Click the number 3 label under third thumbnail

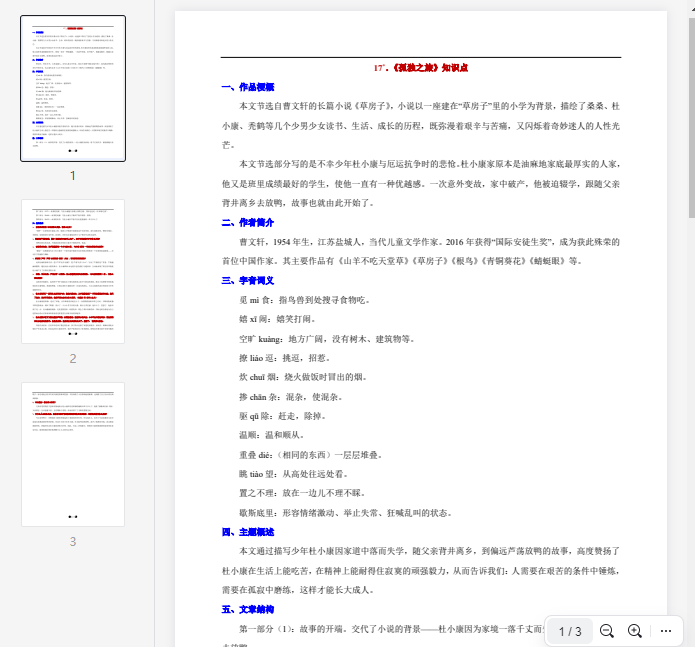point(73,542)
